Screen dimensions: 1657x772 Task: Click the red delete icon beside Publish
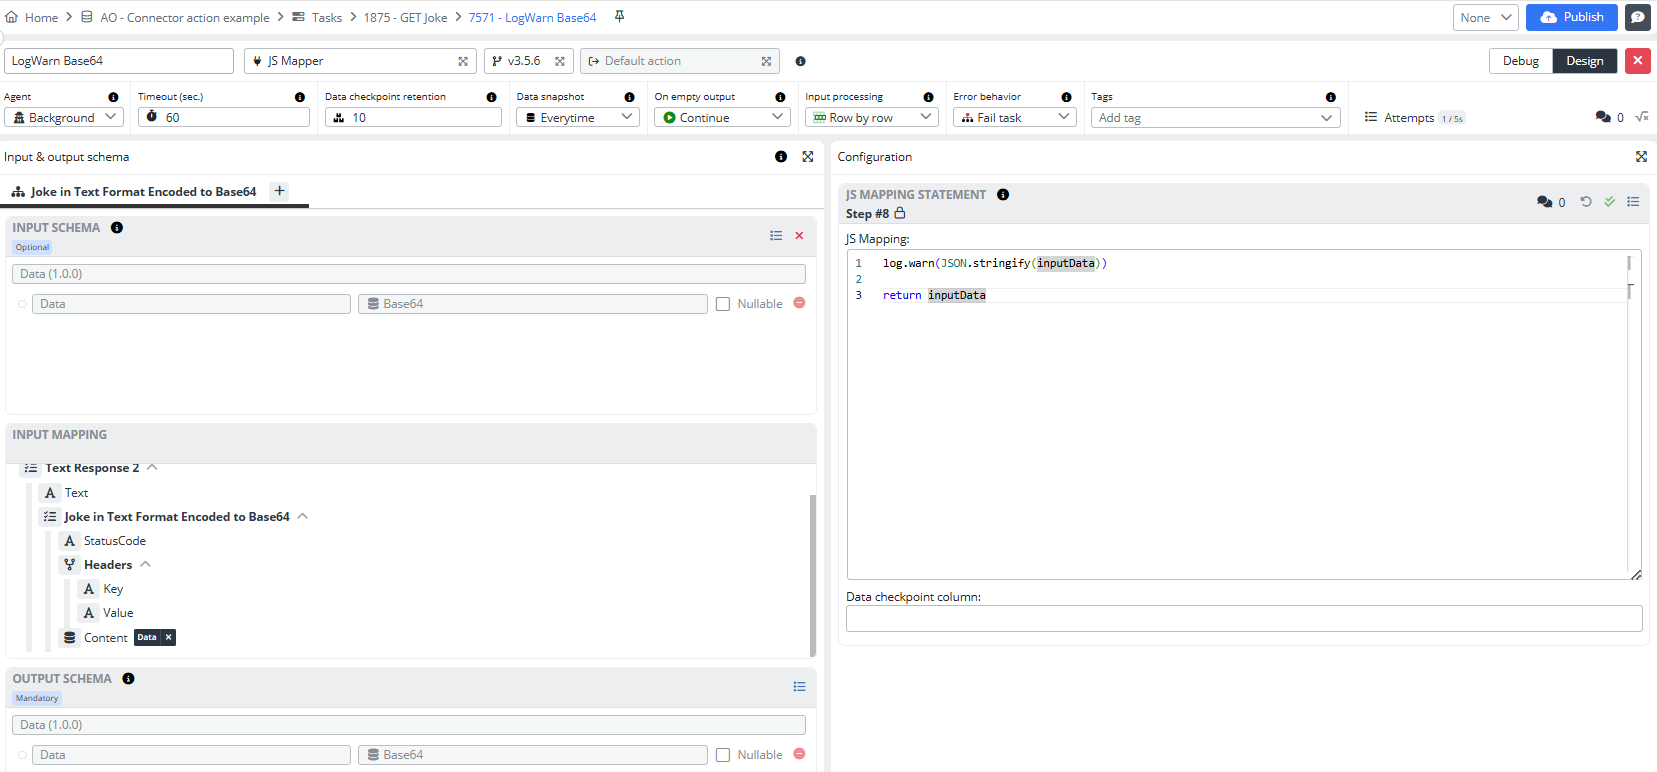click(1637, 61)
